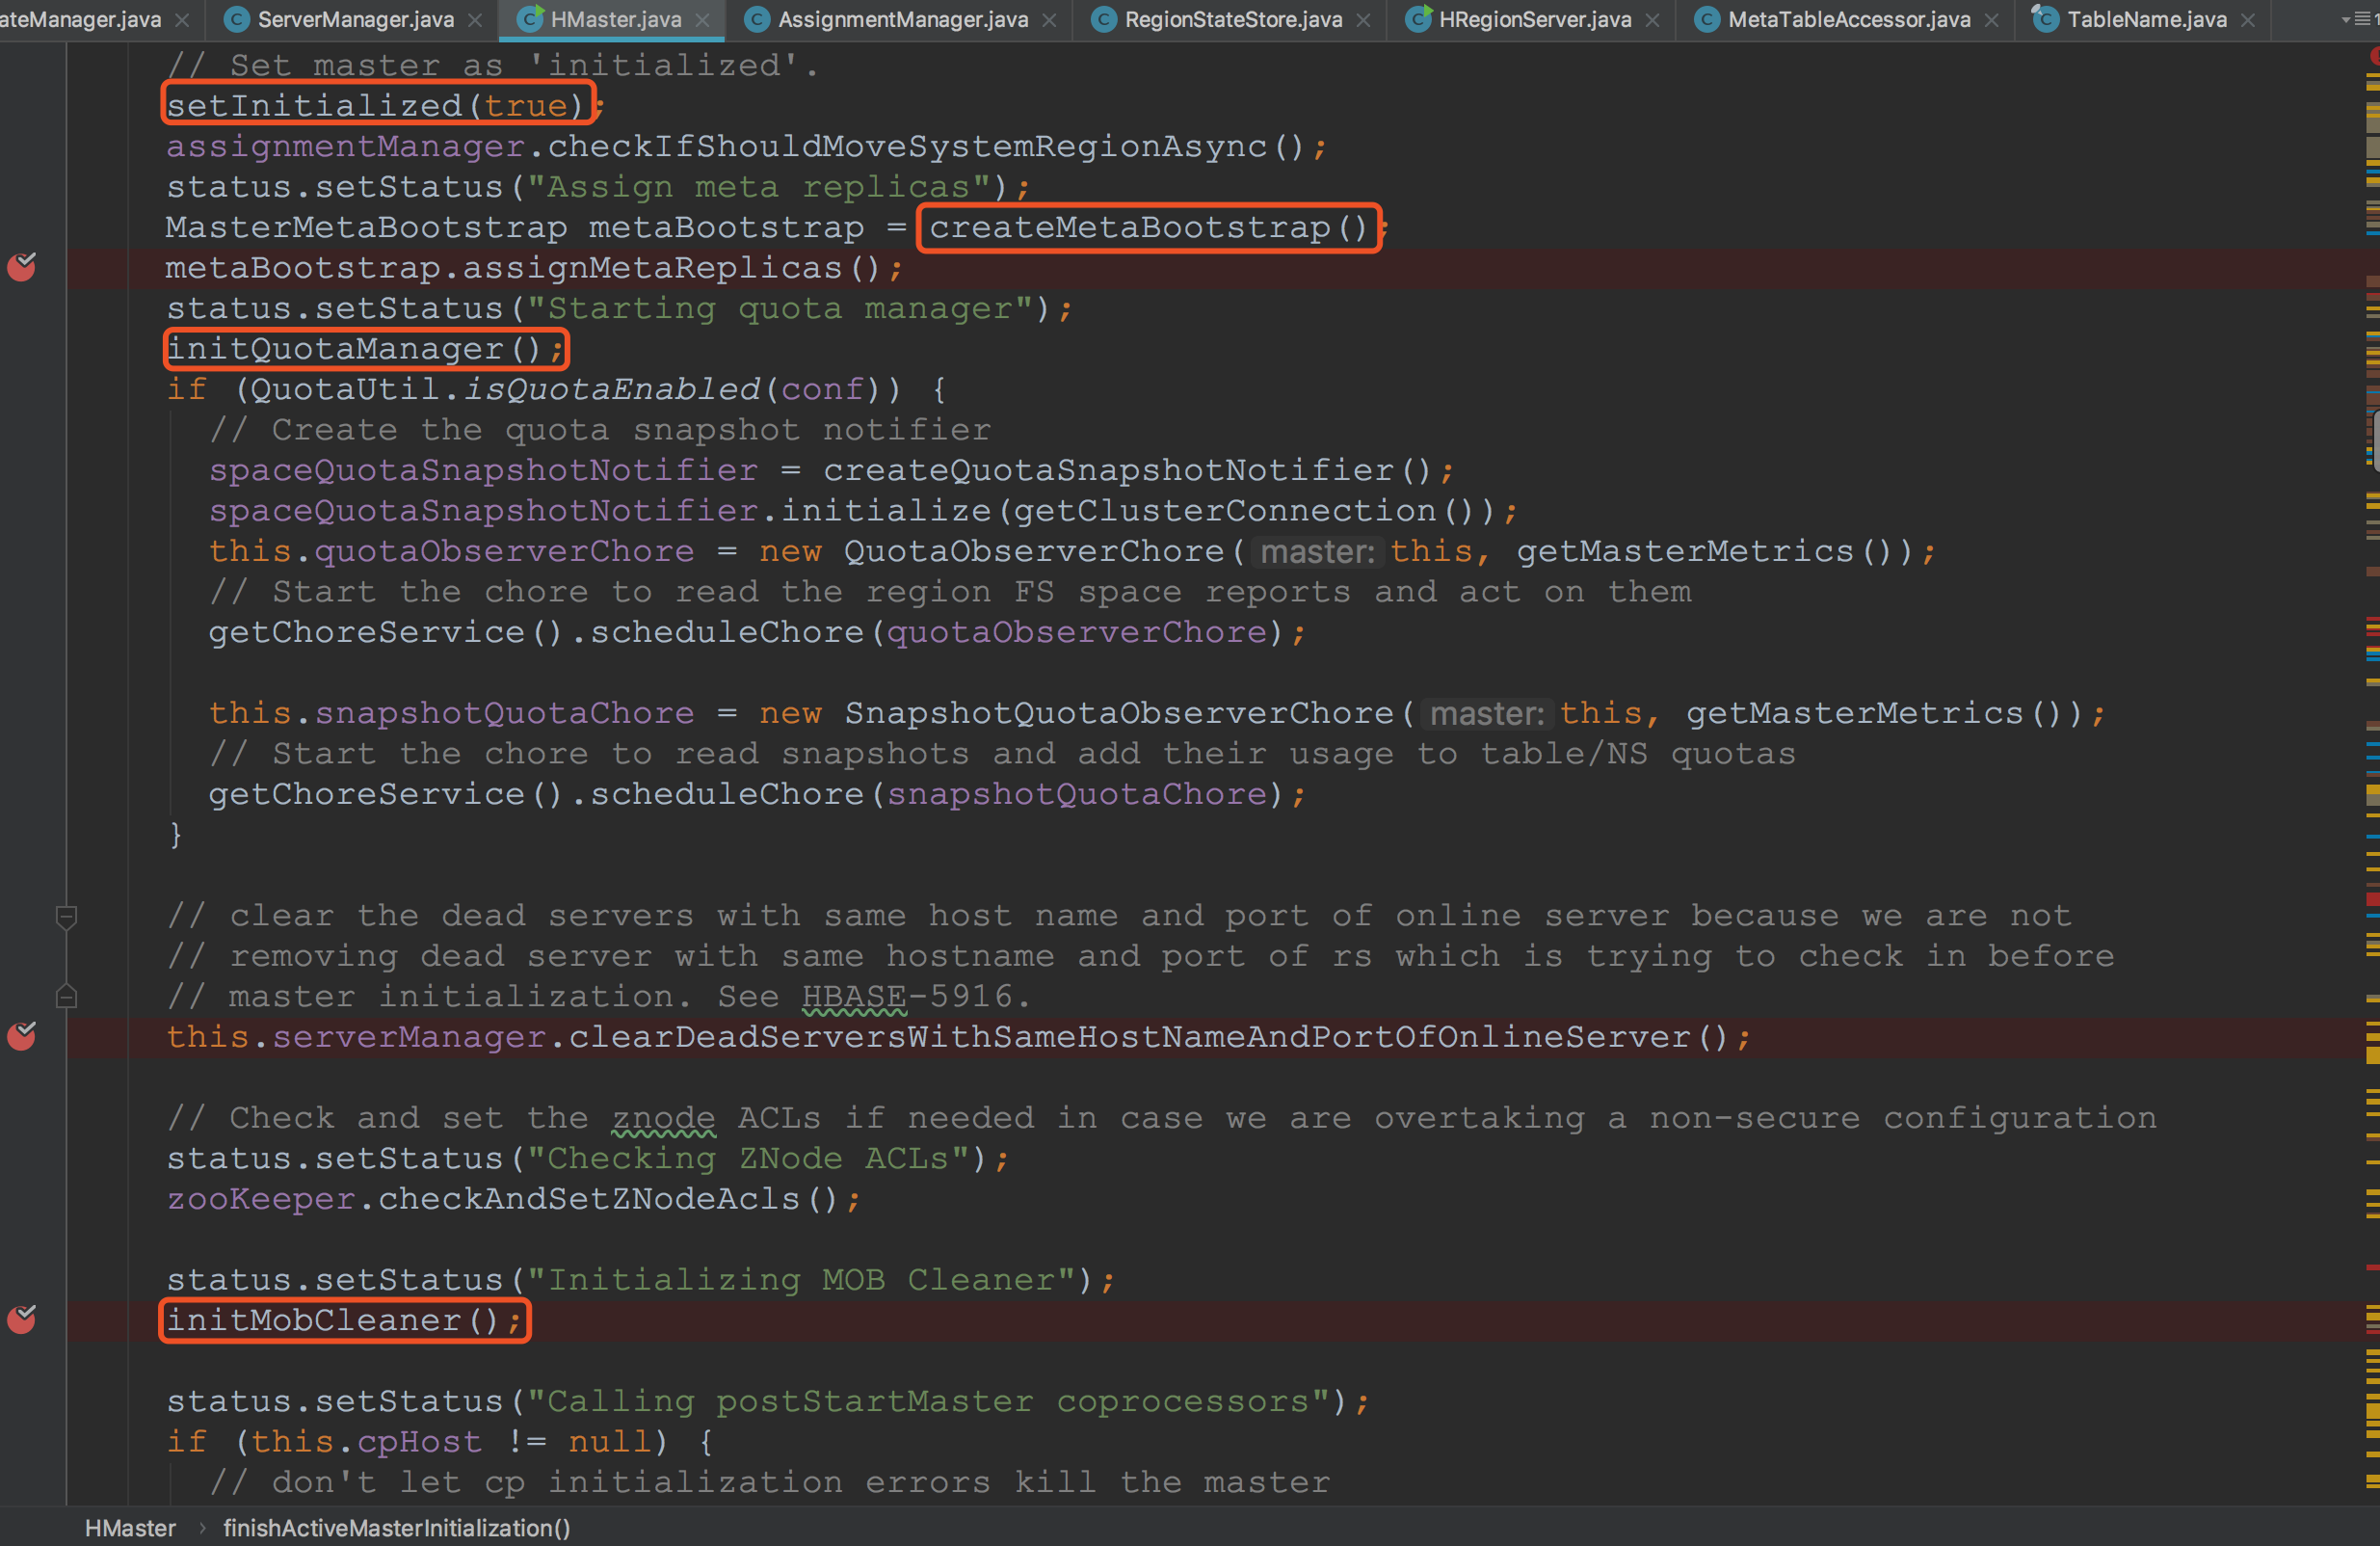The height and width of the screenshot is (1546, 2380).
Task: Click the isQuotaEnabled method call
Action: pyautogui.click(x=611, y=389)
